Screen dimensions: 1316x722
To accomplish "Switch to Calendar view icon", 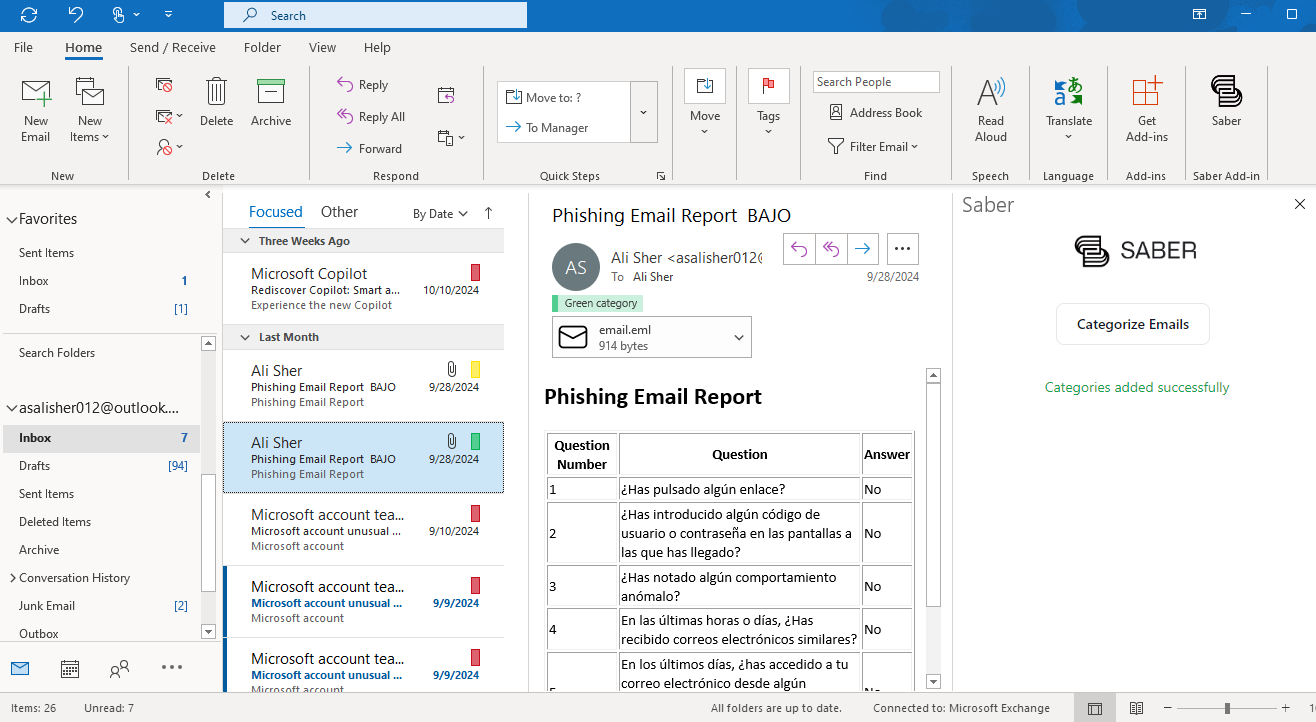I will (70, 668).
